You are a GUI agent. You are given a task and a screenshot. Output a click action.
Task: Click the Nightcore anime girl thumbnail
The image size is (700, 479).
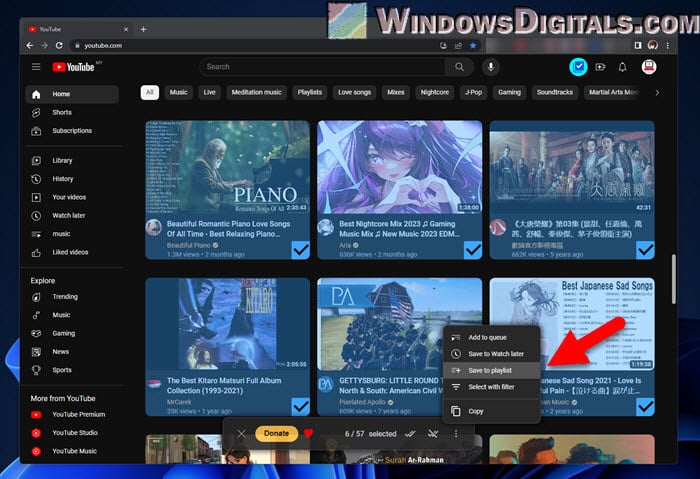400,167
